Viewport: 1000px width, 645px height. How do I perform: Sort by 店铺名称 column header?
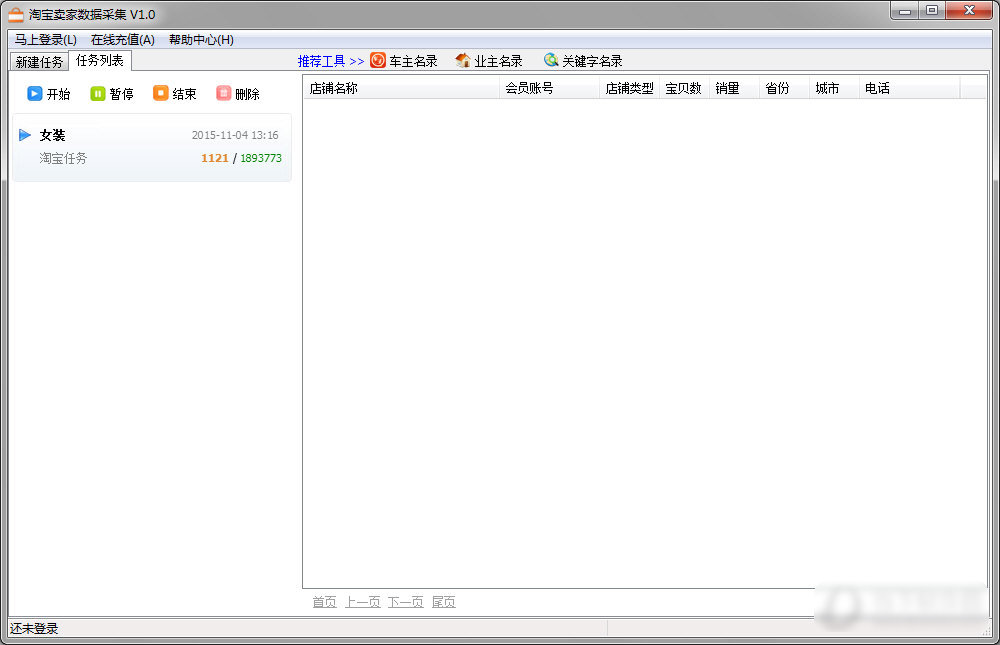click(x=401, y=88)
